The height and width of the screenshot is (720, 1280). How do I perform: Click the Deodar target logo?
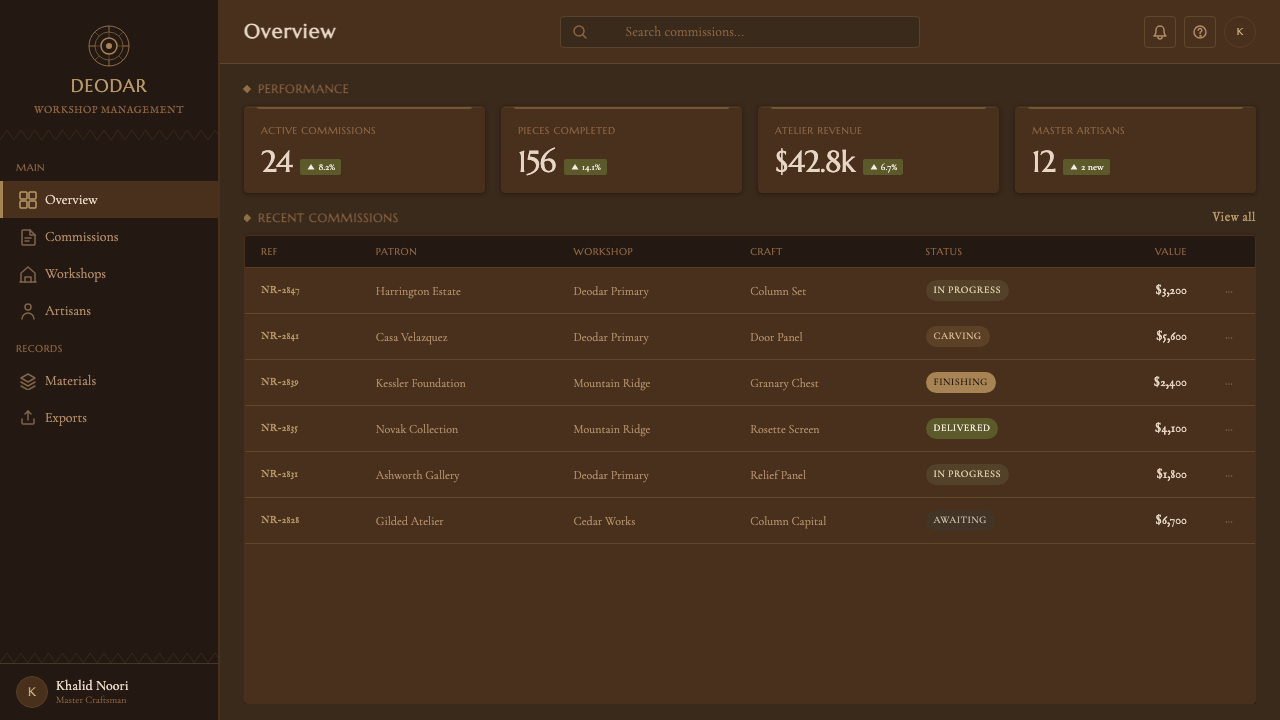pos(109,46)
